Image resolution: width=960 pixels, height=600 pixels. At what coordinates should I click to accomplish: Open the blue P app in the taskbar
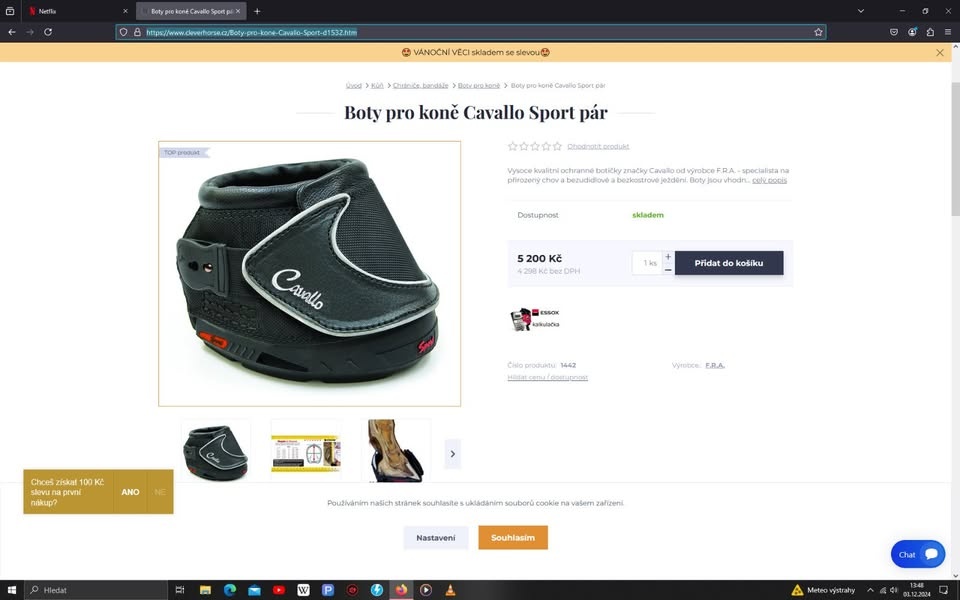tap(328, 590)
